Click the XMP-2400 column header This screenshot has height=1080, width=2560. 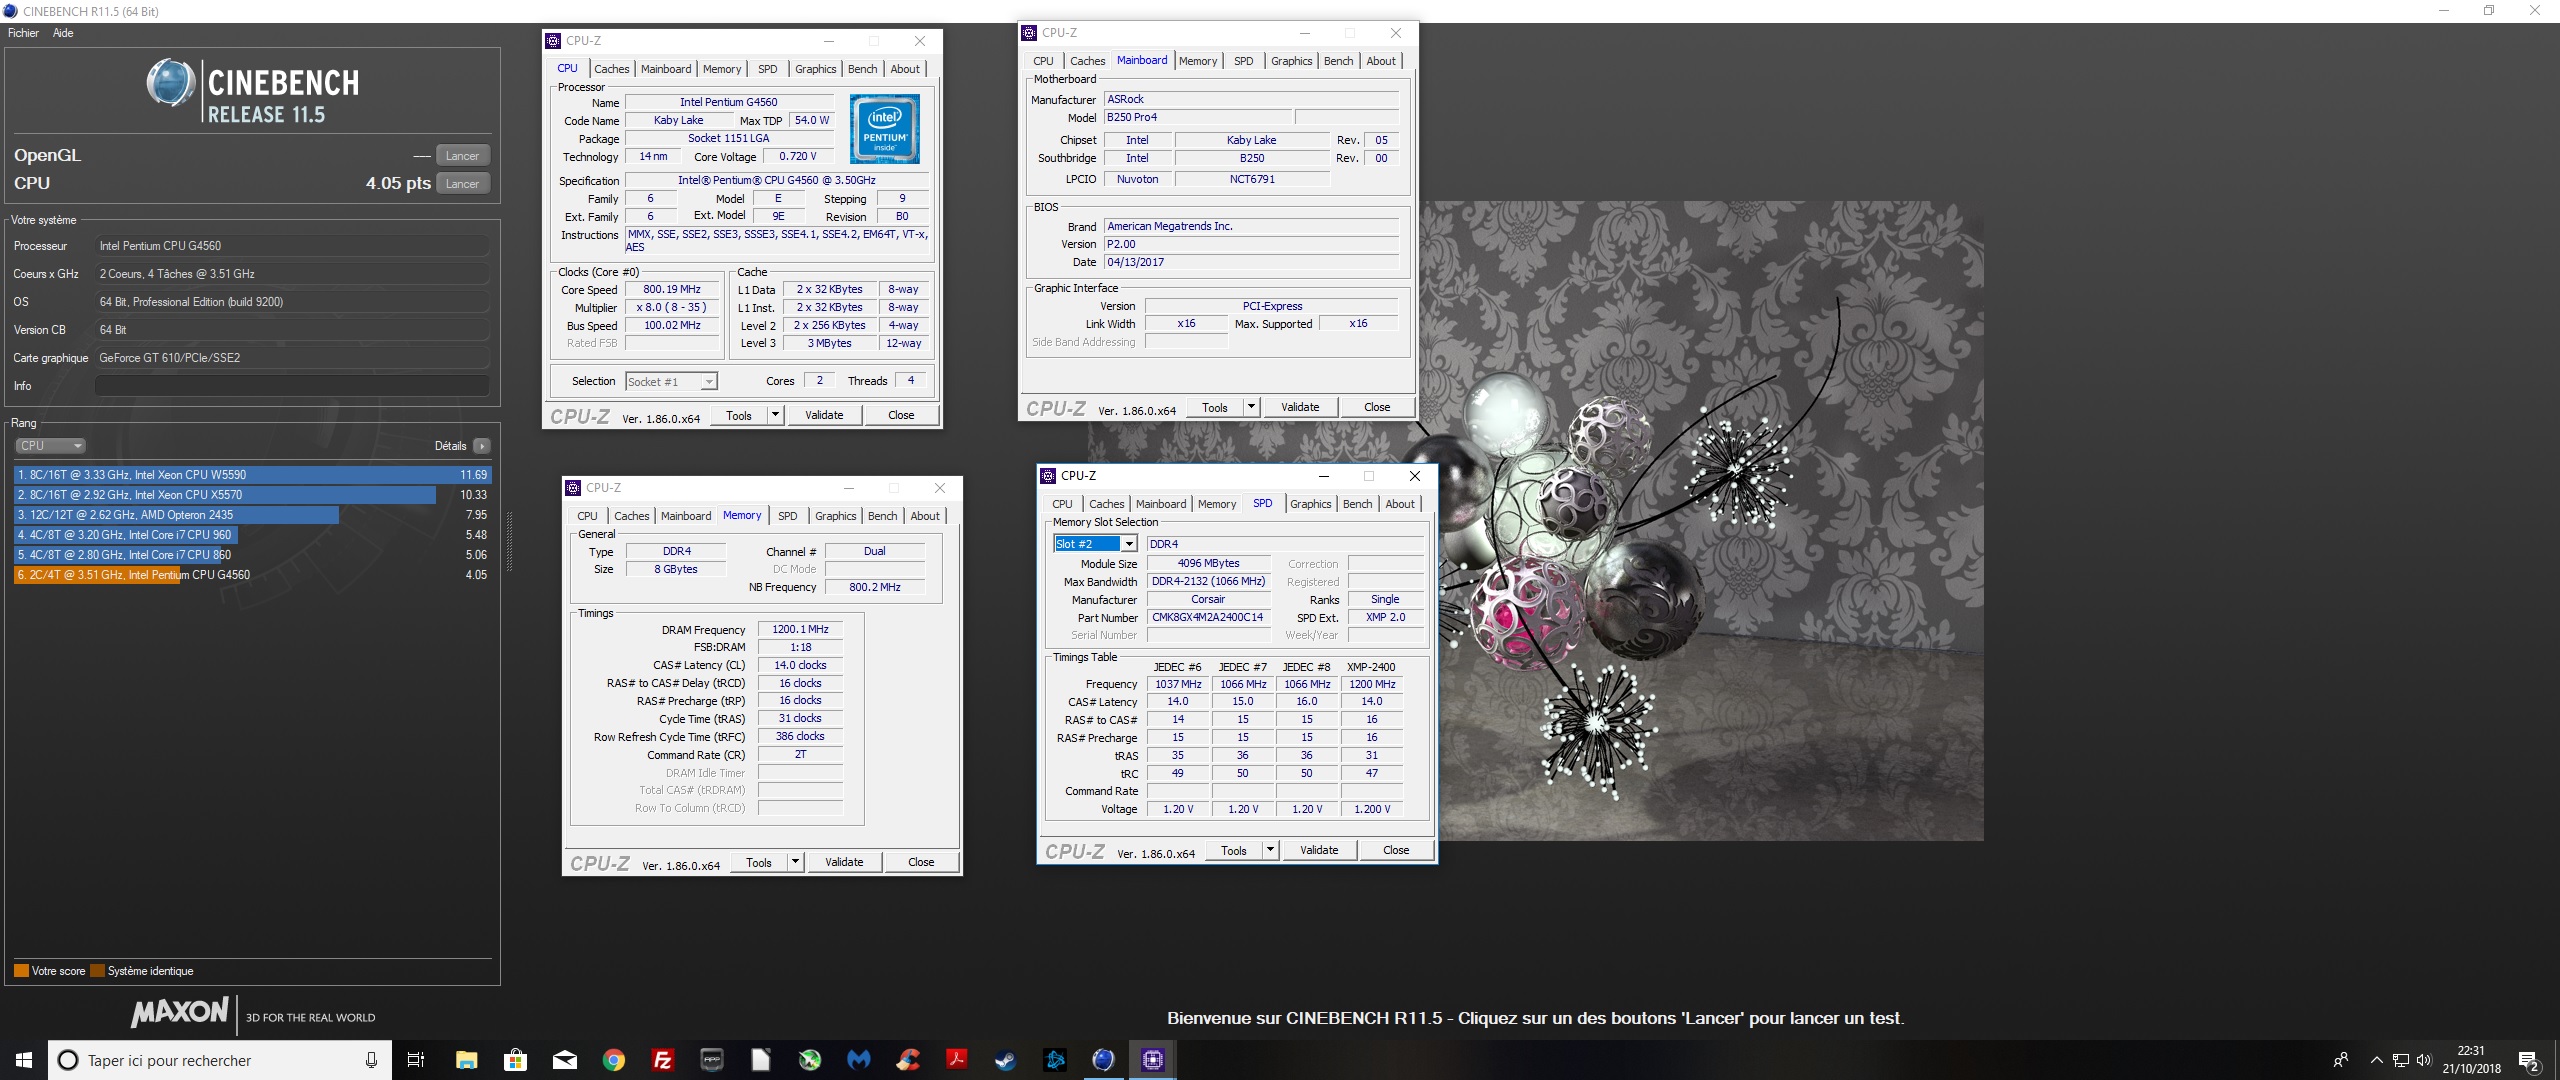pyautogui.click(x=1371, y=667)
